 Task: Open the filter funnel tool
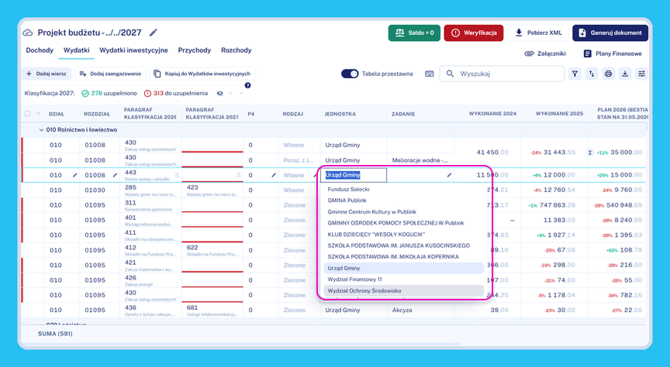point(575,74)
